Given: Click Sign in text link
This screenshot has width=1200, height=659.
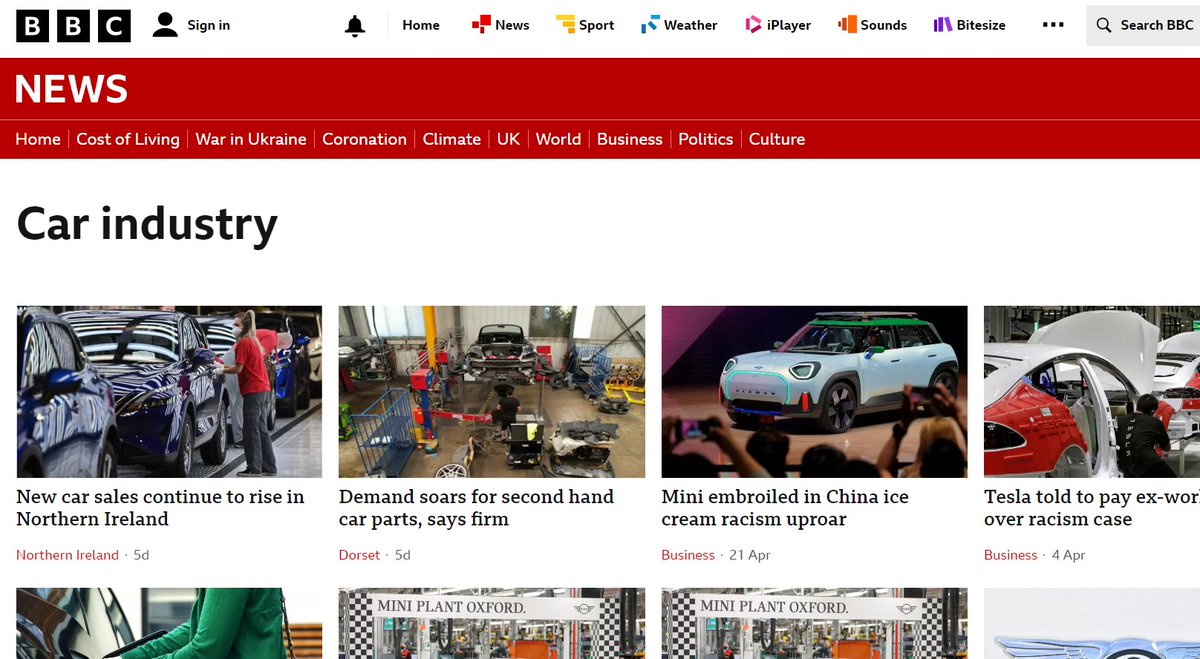Looking at the screenshot, I should pyautogui.click(x=209, y=25).
